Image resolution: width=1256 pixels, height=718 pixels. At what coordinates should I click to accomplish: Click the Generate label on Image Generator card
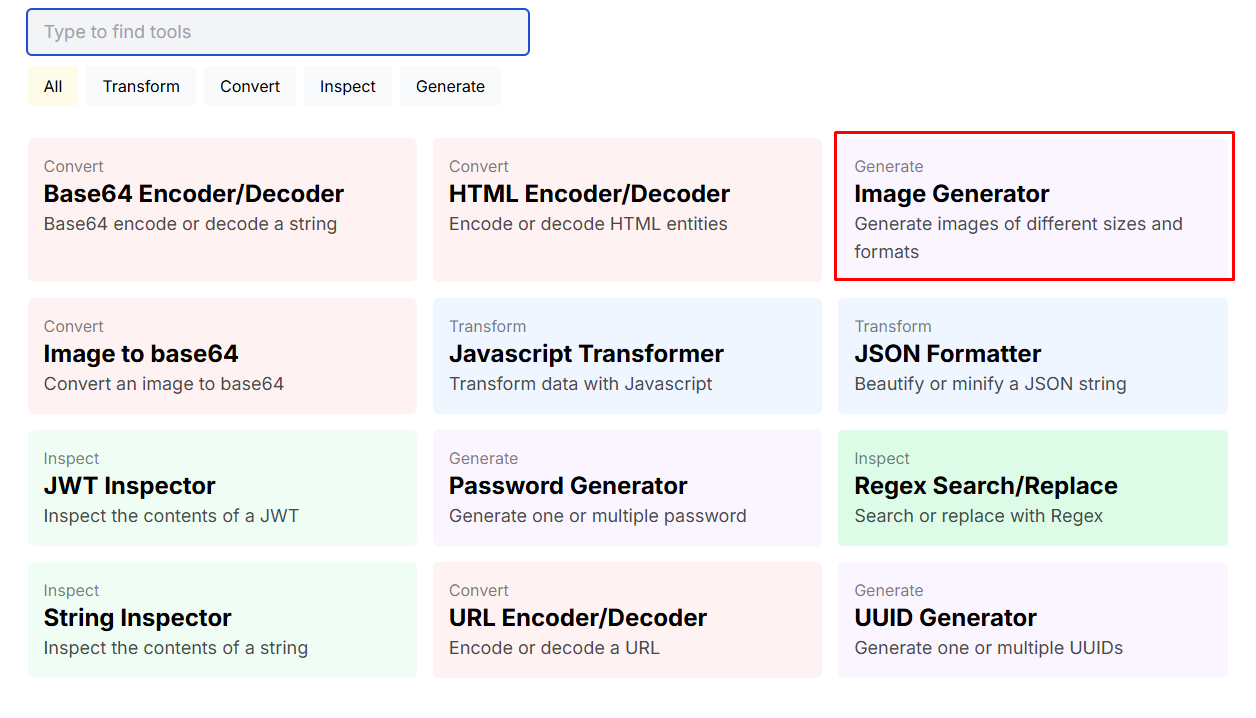click(889, 166)
